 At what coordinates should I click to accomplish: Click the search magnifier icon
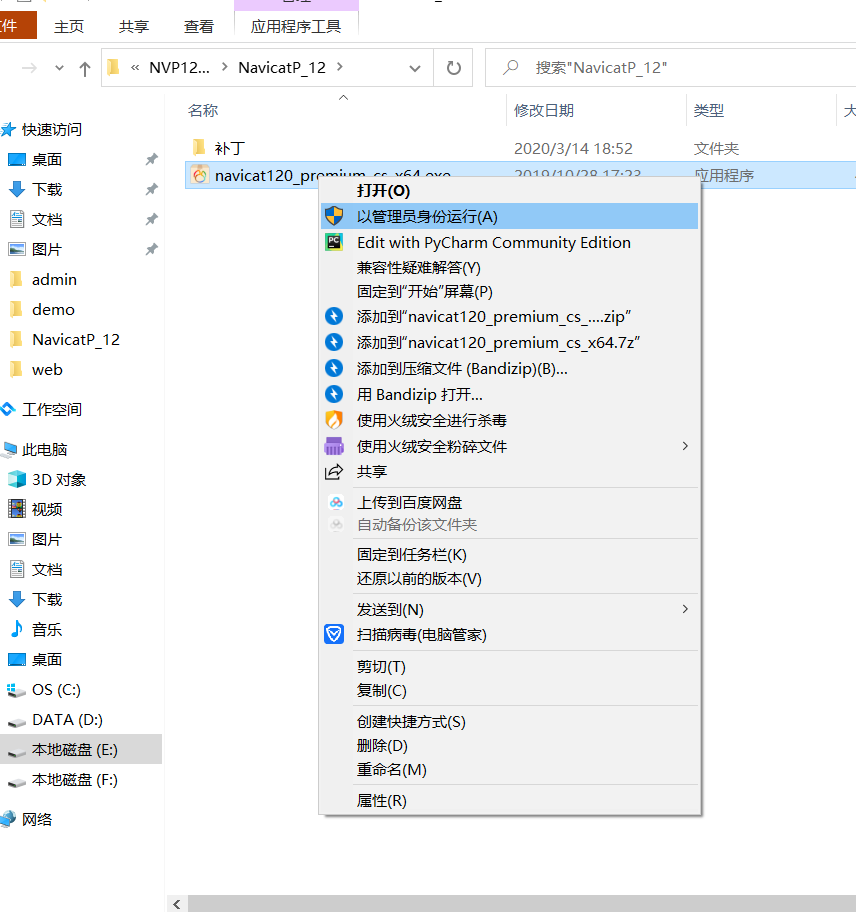pyautogui.click(x=510, y=67)
